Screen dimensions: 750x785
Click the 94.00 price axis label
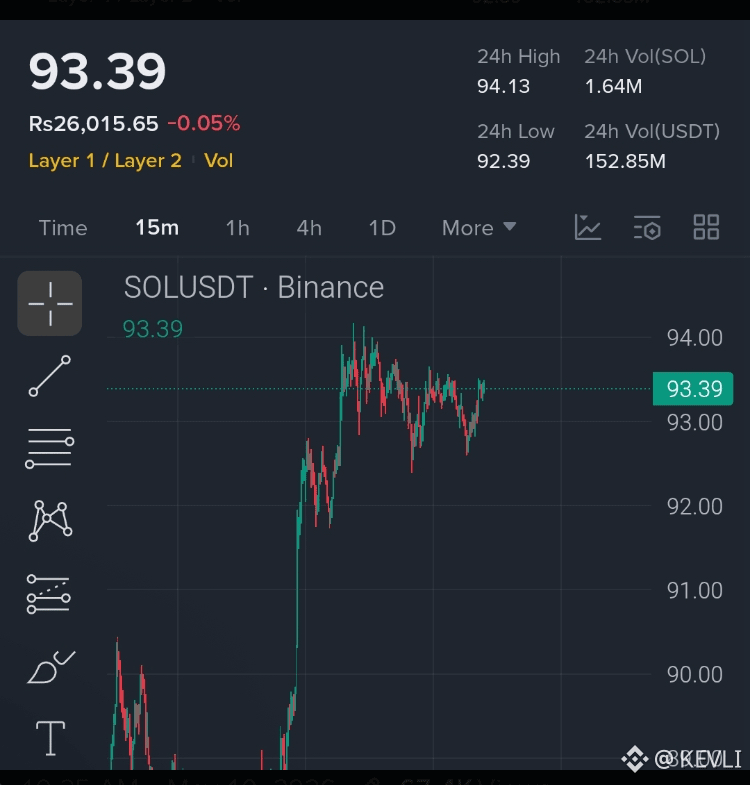[x=694, y=338]
